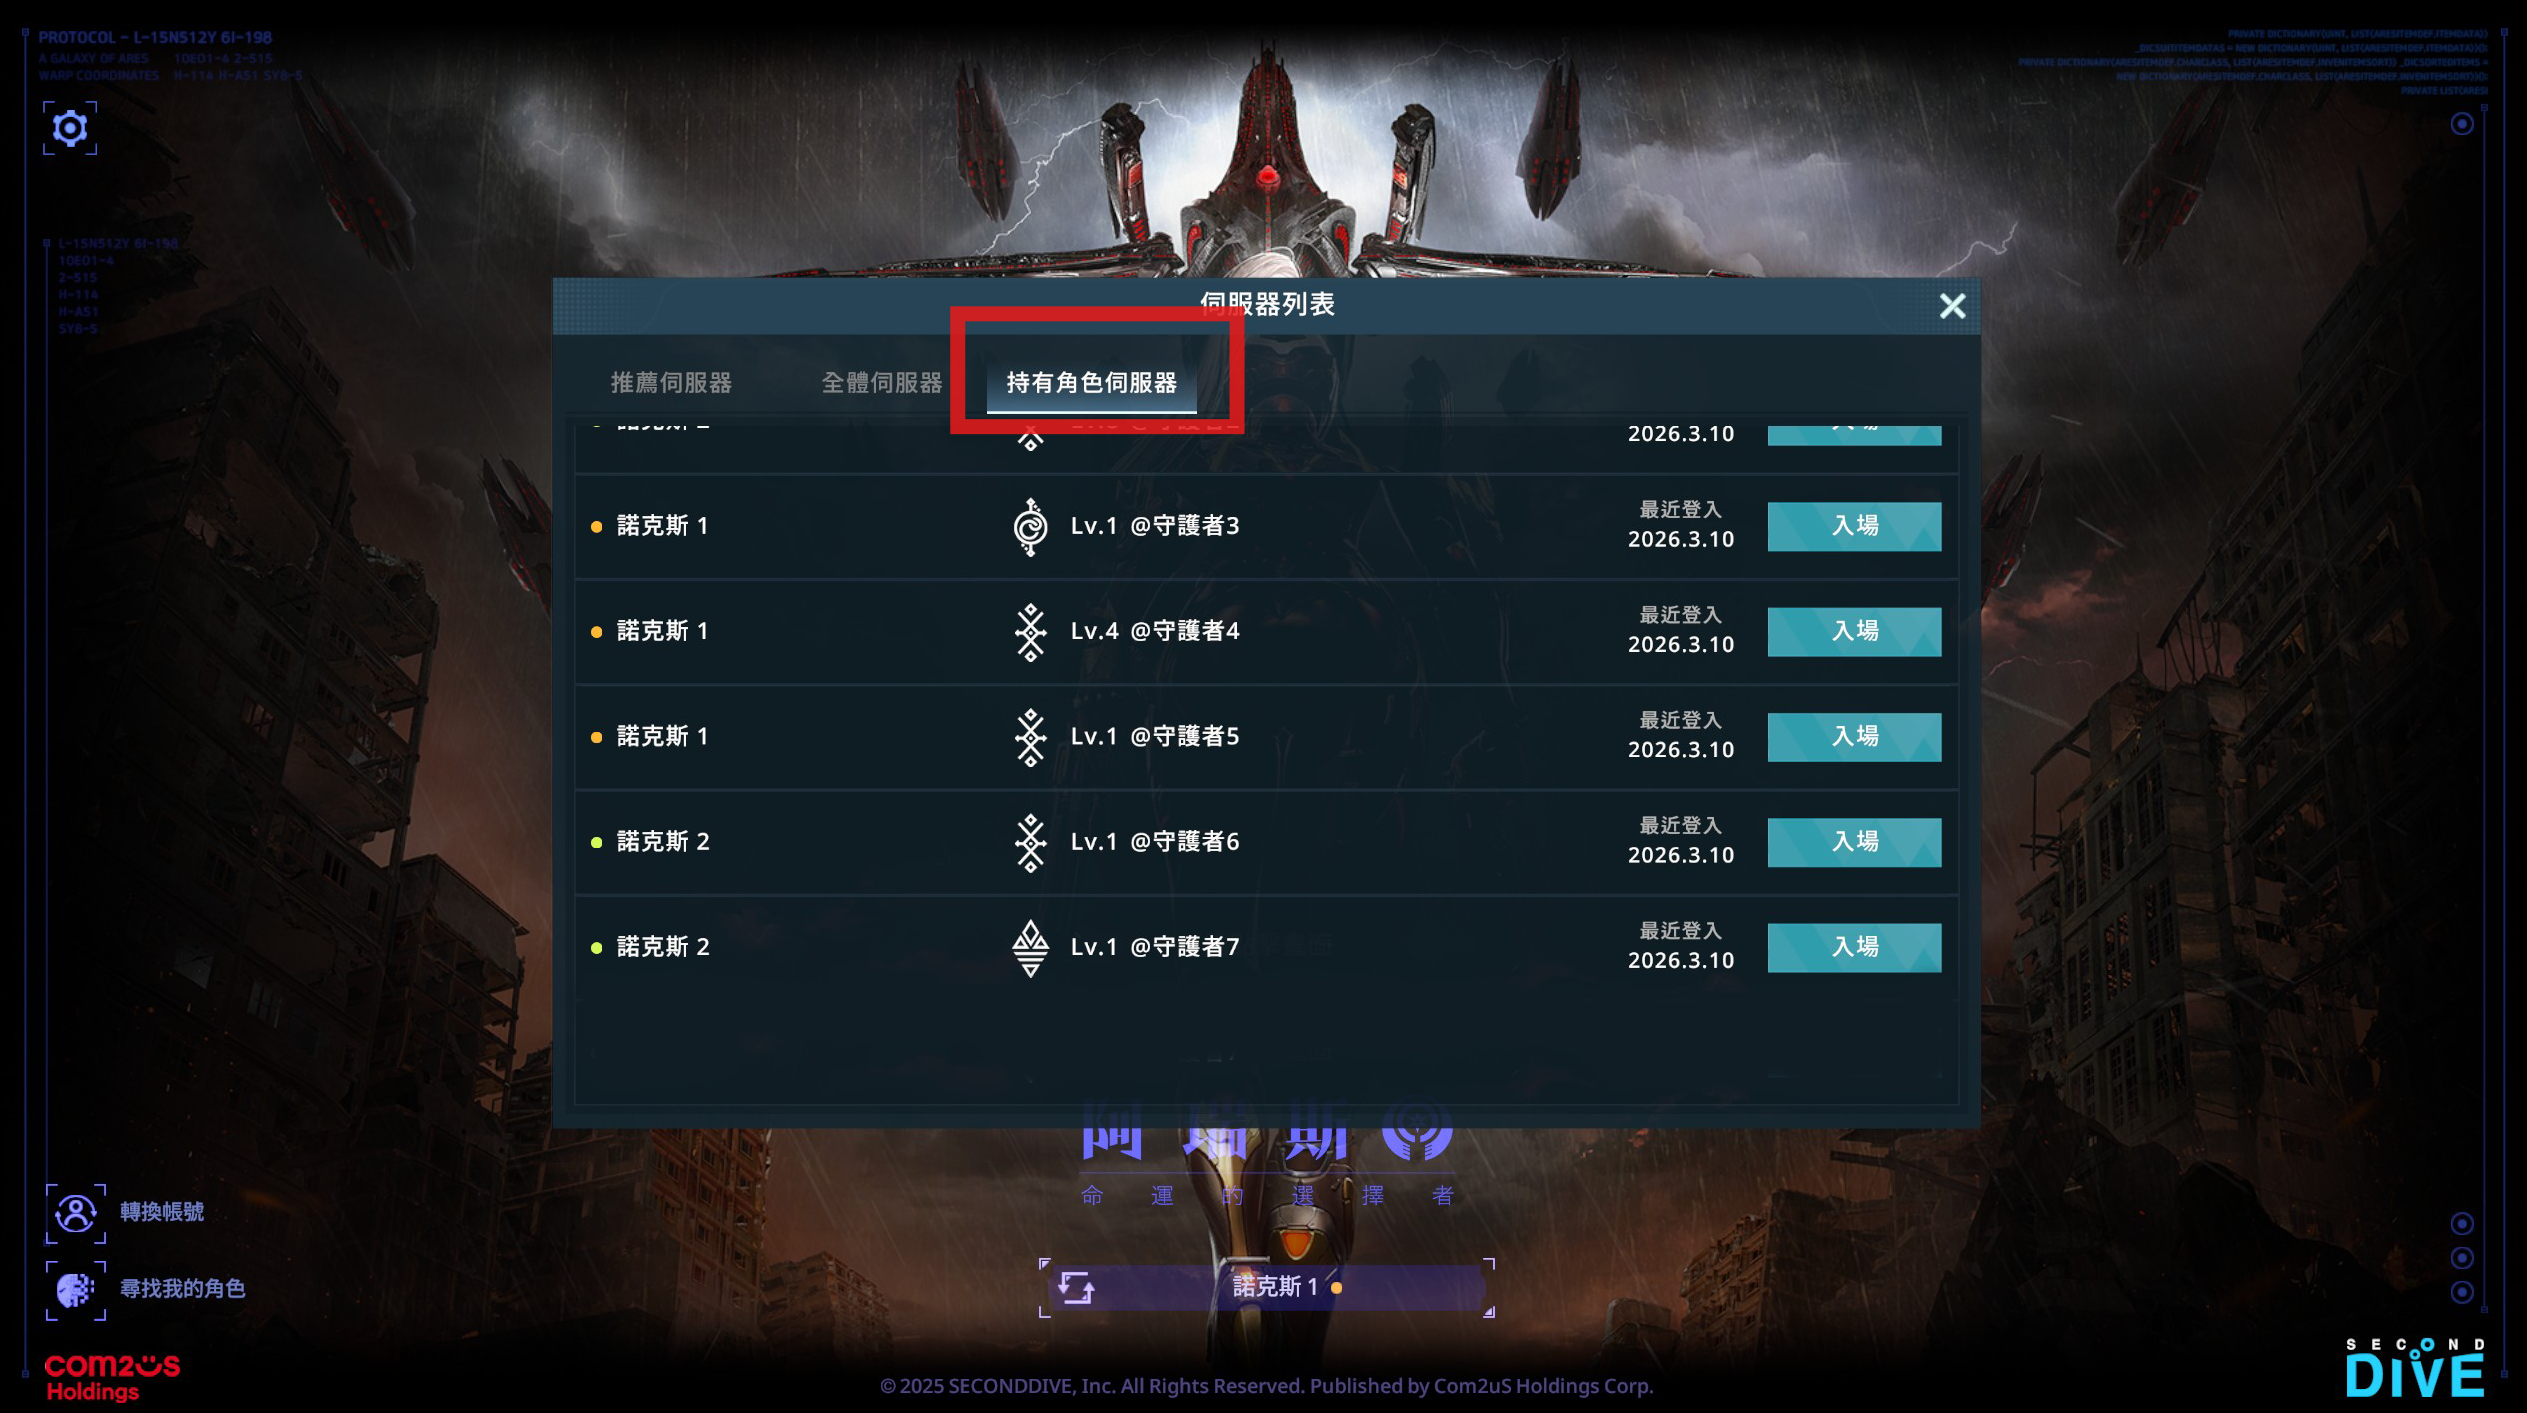Open the 諾克斯 1 server selector bar
The image size is (2527, 1413).
(1267, 1287)
